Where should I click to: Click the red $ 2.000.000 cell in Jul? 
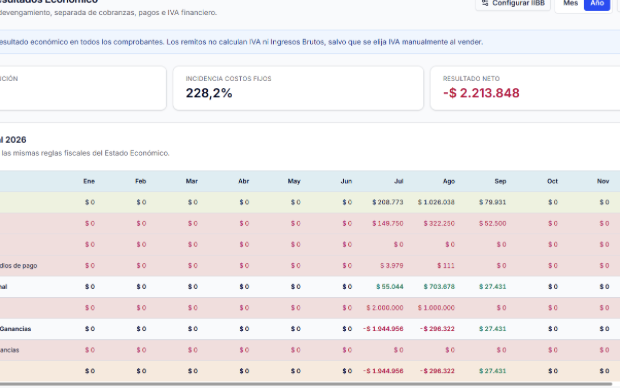click(385, 308)
